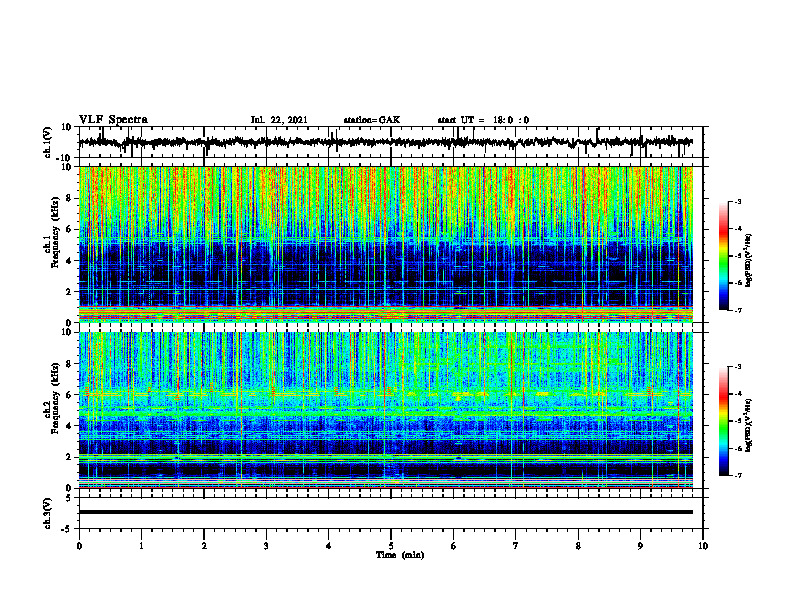Click the 'VLF Spectra' title text

(x=113, y=120)
